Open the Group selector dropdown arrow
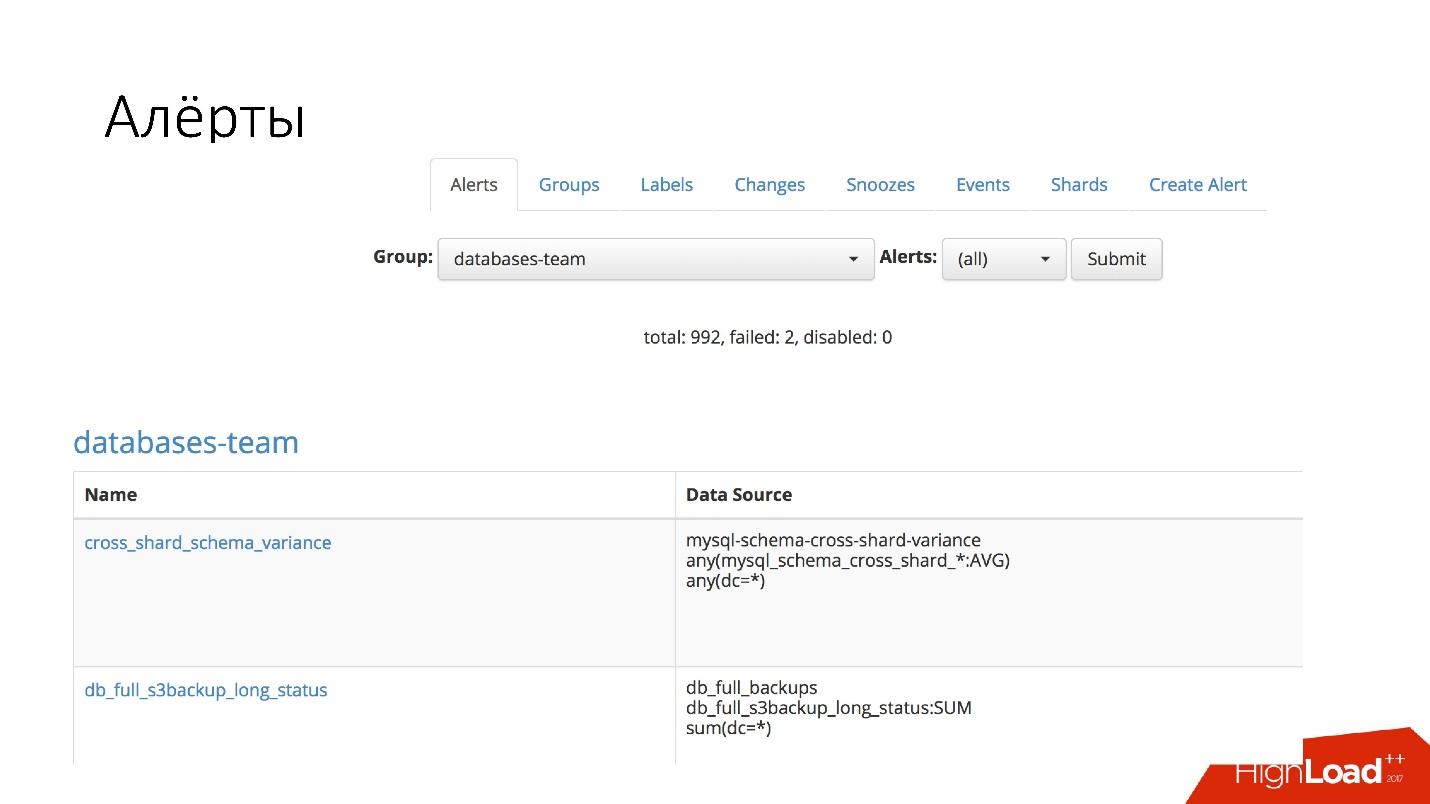This screenshot has width=1430, height=804. (853, 258)
